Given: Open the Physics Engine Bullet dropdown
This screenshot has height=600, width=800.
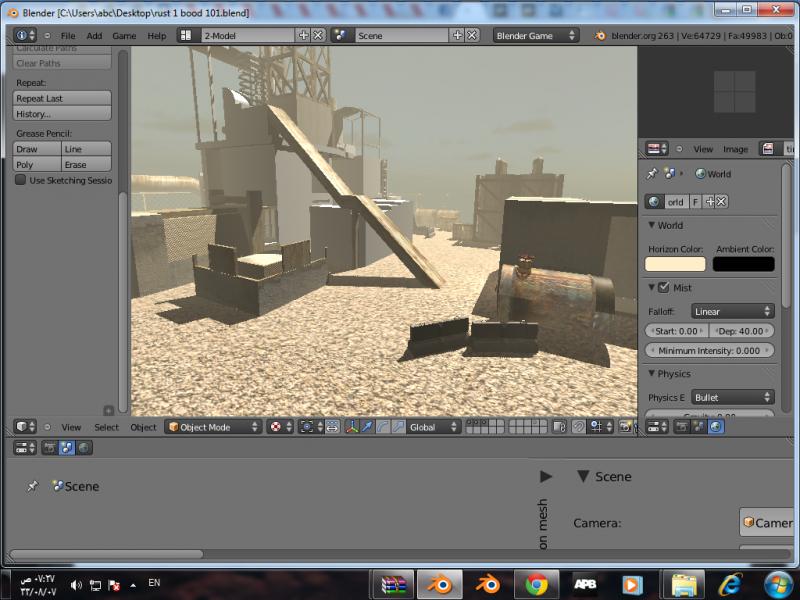Looking at the screenshot, I should [733, 397].
